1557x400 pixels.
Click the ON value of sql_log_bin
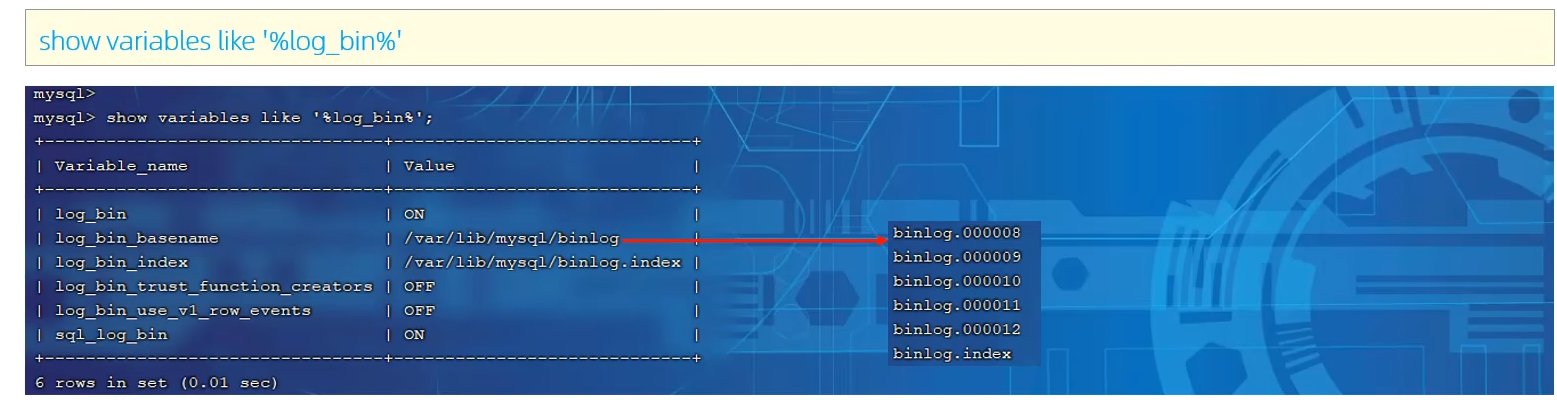tap(414, 335)
